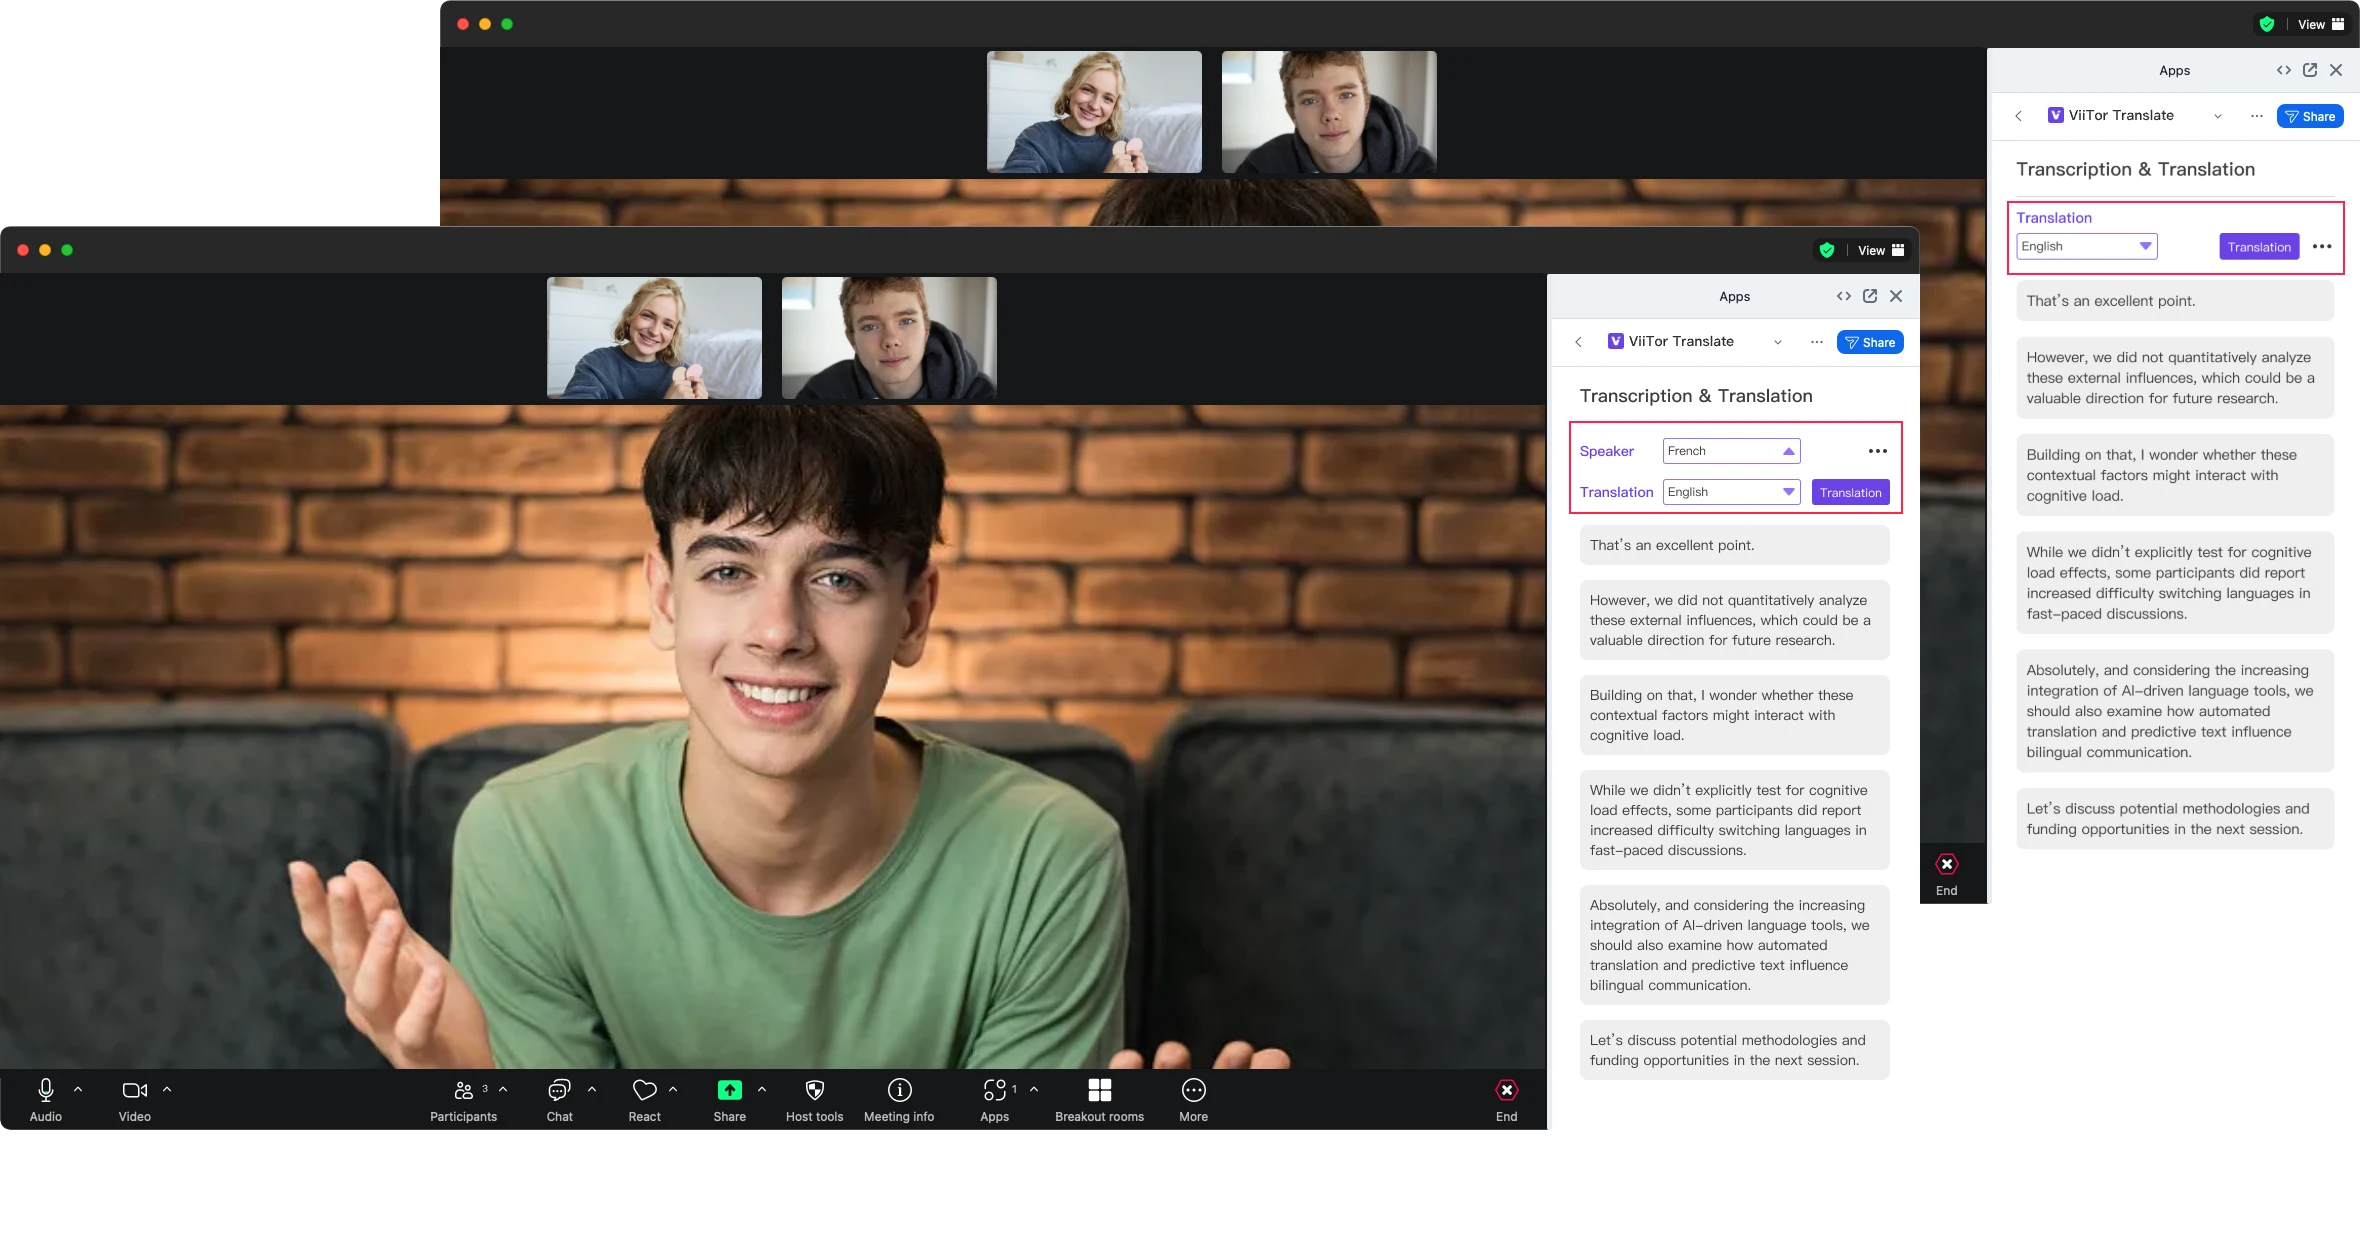Select hoodie man's thumbnail in back window
This screenshot has height=1244, width=2360.
pyautogui.click(x=1329, y=112)
